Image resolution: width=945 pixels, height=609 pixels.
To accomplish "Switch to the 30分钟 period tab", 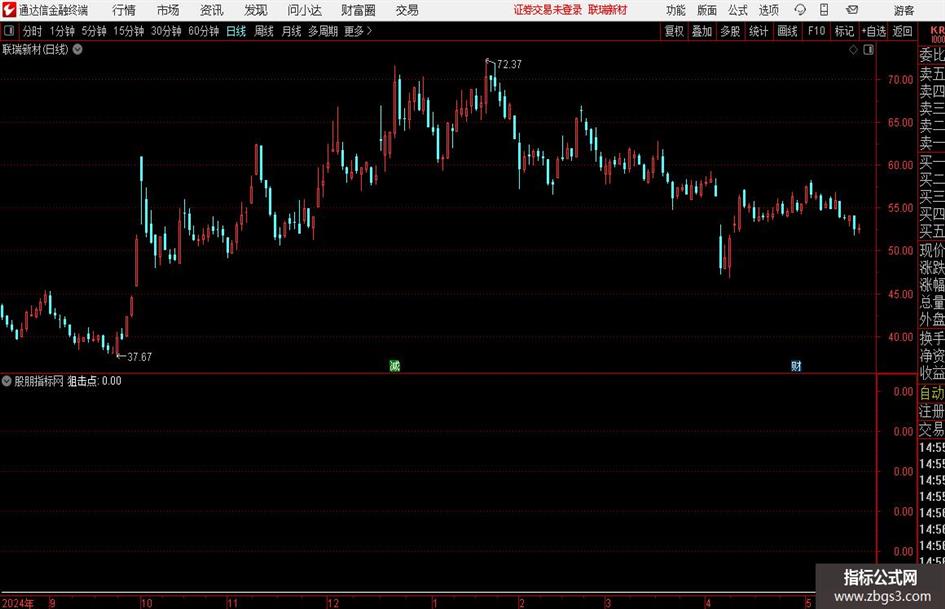I will [166, 31].
